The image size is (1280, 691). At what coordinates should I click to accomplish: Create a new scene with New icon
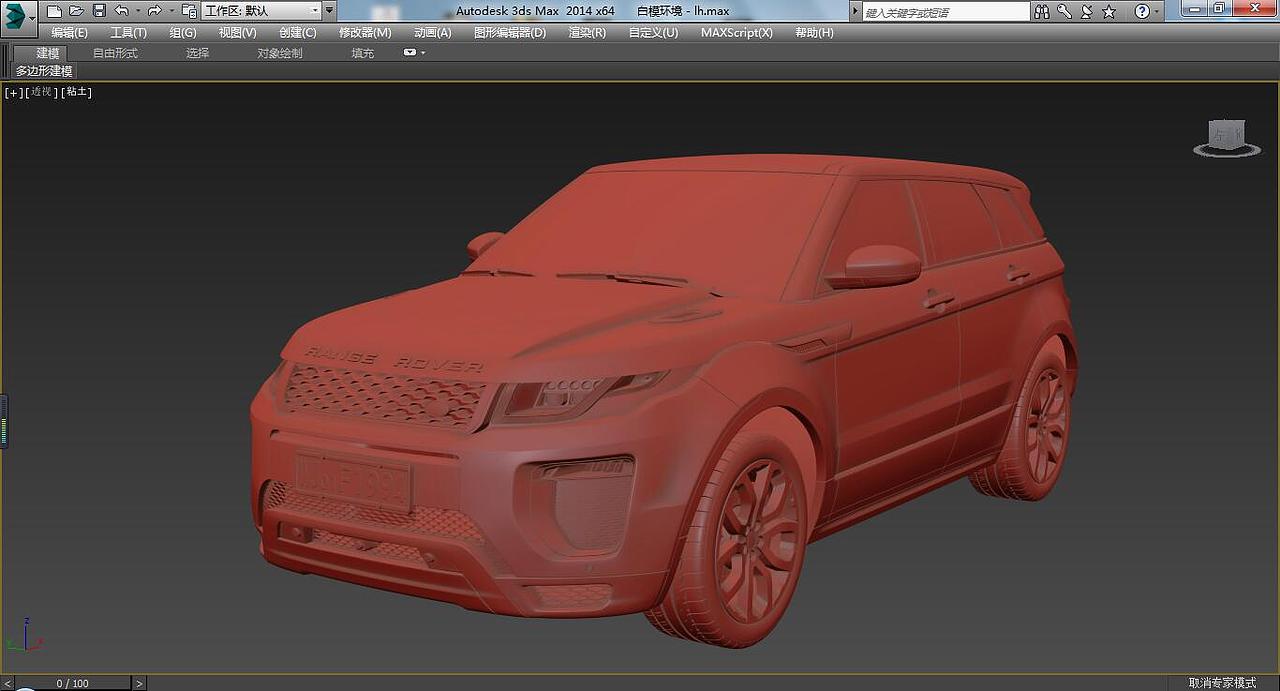[x=54, y=11]
